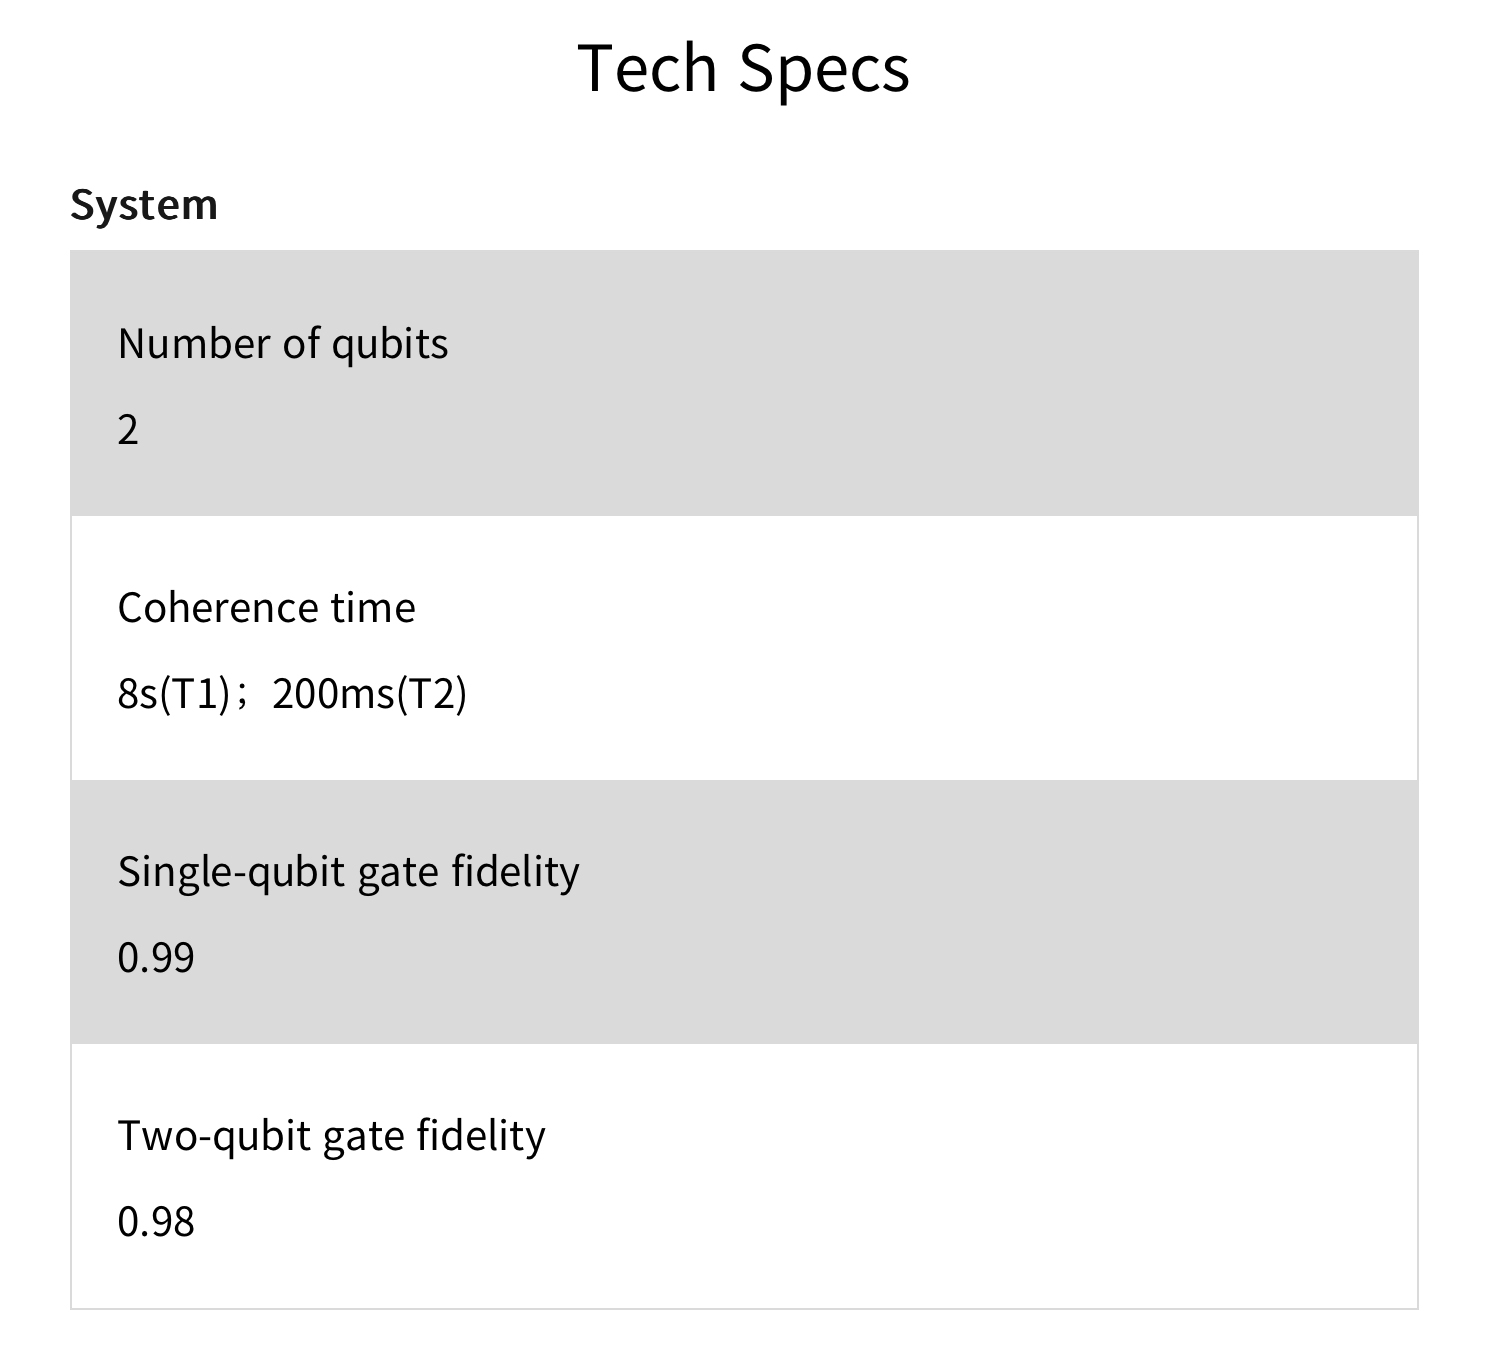Click the 0.98 fidelity value
The width and height of the screenshot is (1488, 1366).
156,1222
